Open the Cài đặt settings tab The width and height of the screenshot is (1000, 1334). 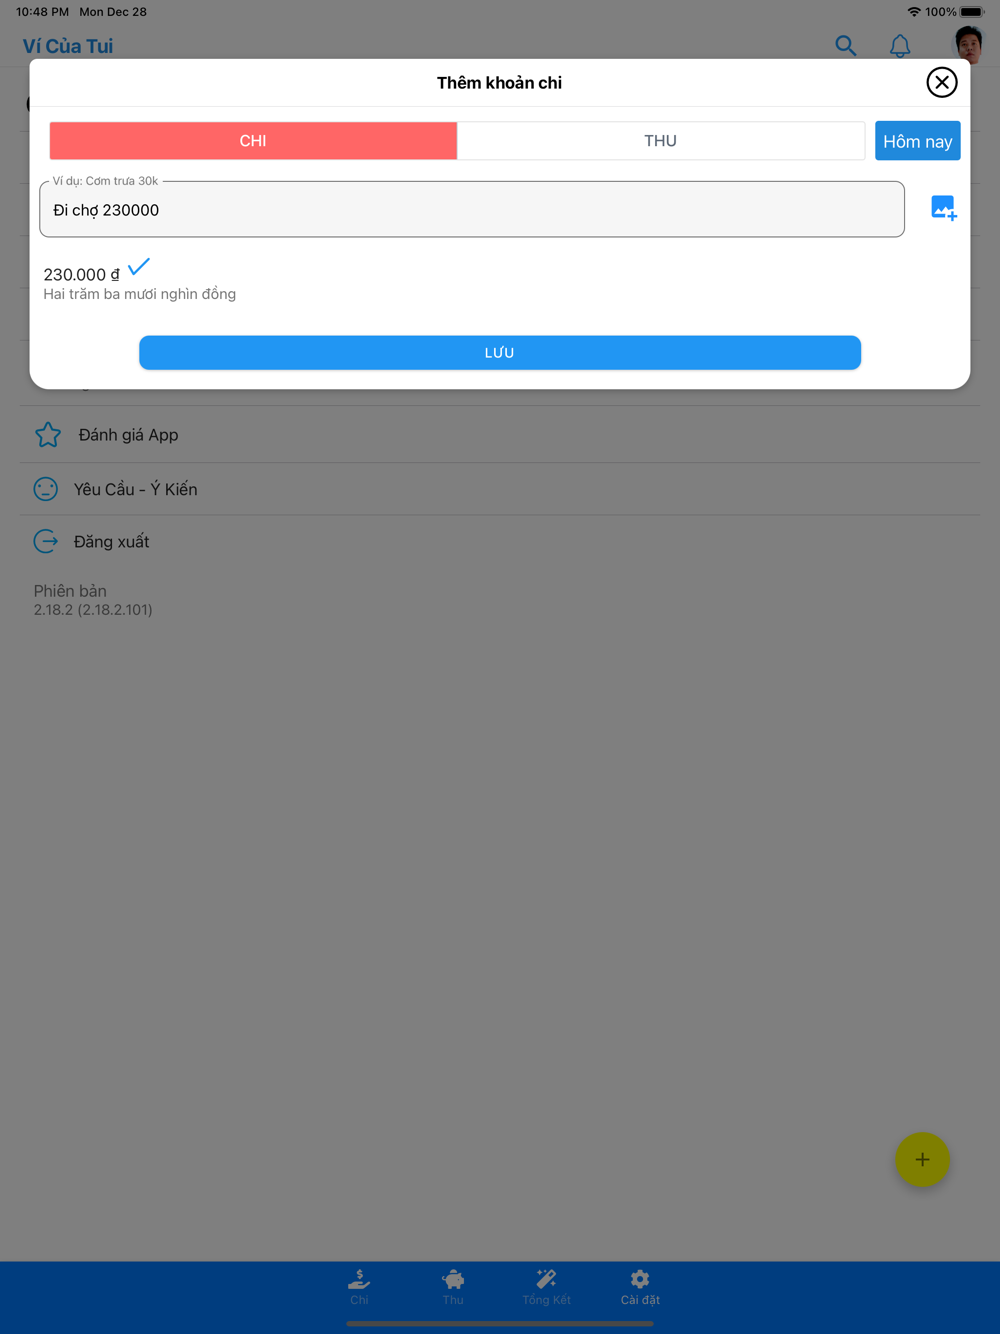pos(640,1287)
